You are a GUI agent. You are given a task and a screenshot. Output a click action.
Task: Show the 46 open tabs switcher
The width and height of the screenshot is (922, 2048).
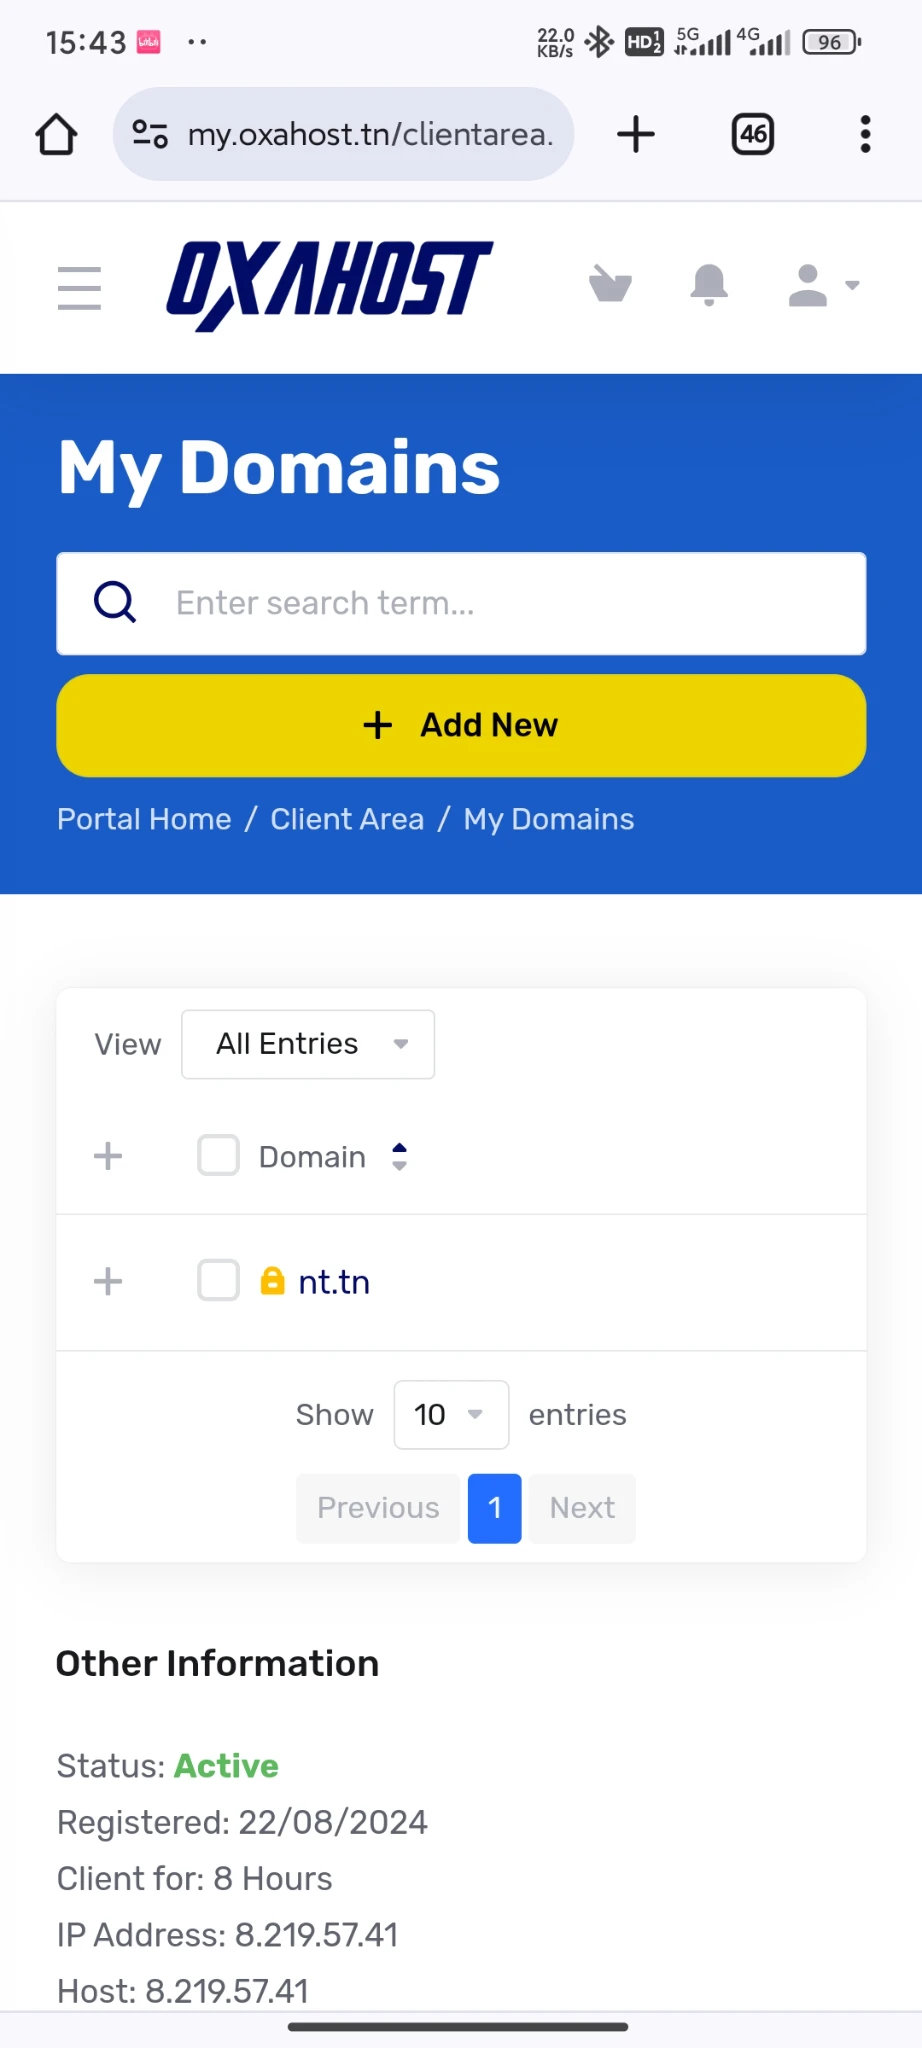pos(753,135)
